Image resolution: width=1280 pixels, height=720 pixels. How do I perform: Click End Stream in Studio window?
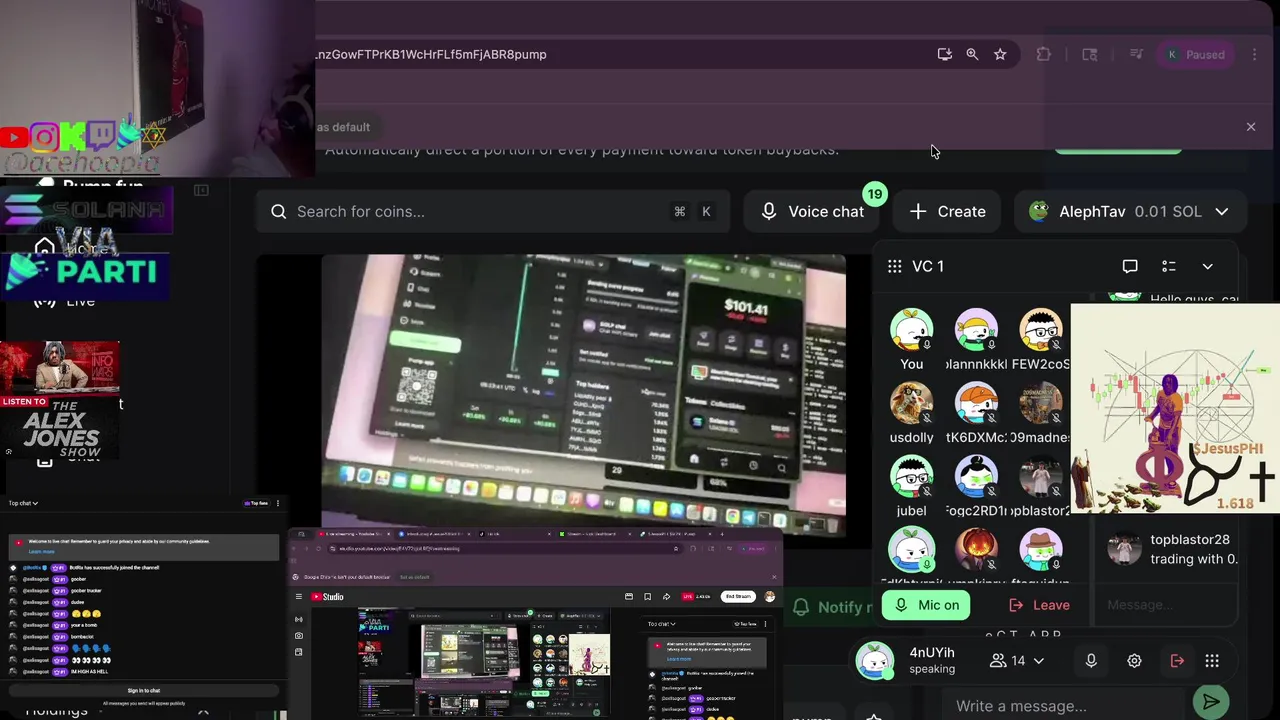(x=738, y=597)
